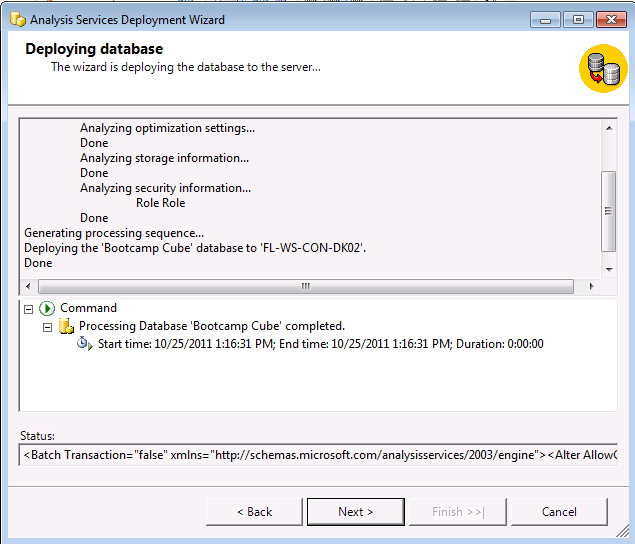Click inside the Status Batch Transaction field
Viewport: 635px width, 544px height.
[x=319, y=456]
